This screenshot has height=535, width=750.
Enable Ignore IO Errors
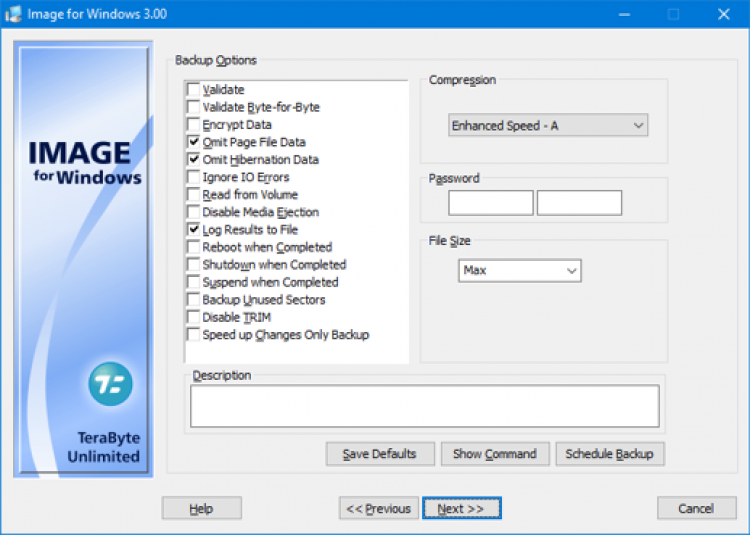coord(194,177)
